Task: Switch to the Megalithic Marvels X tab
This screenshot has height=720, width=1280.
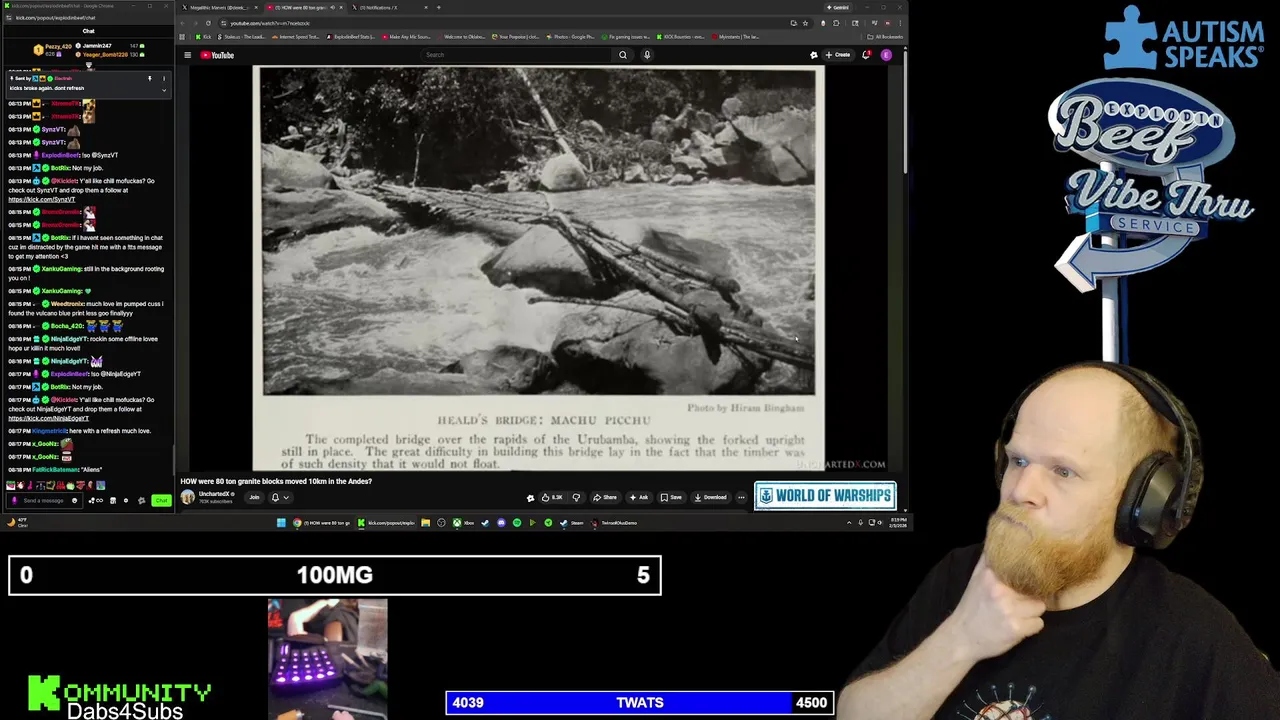Action: point(218,7)
